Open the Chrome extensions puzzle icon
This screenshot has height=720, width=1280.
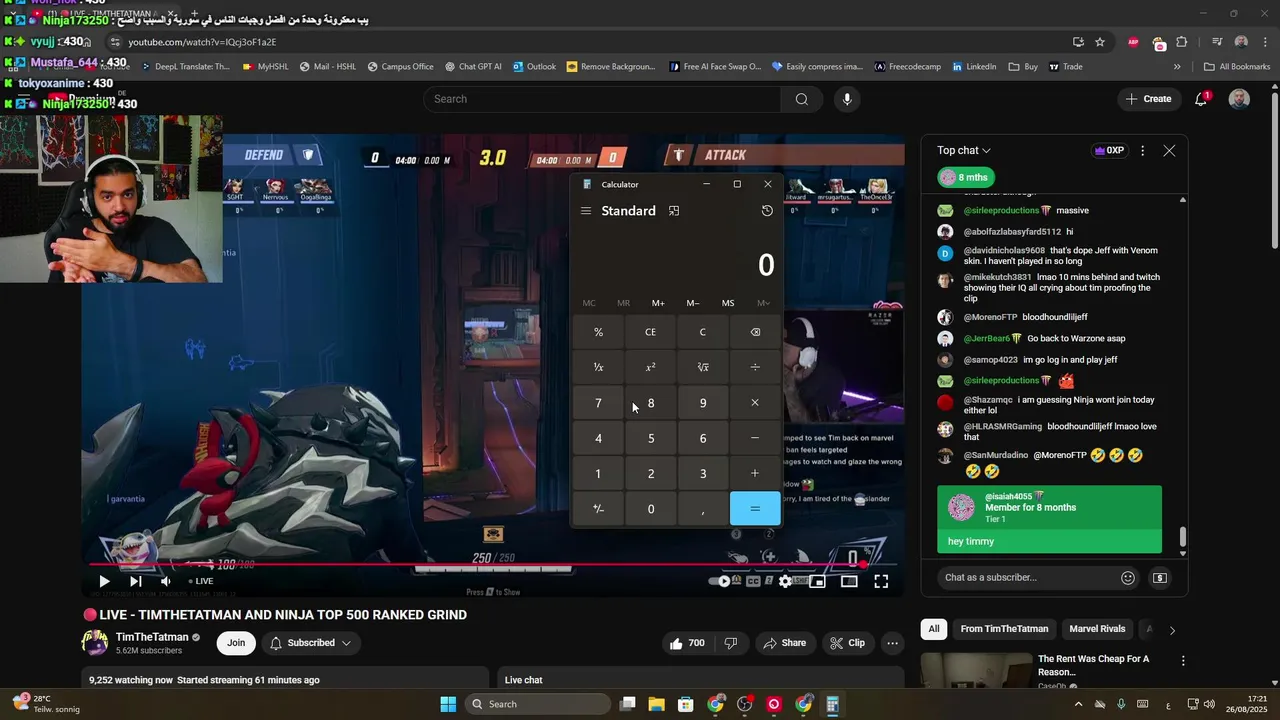[x=1182, y=42]
